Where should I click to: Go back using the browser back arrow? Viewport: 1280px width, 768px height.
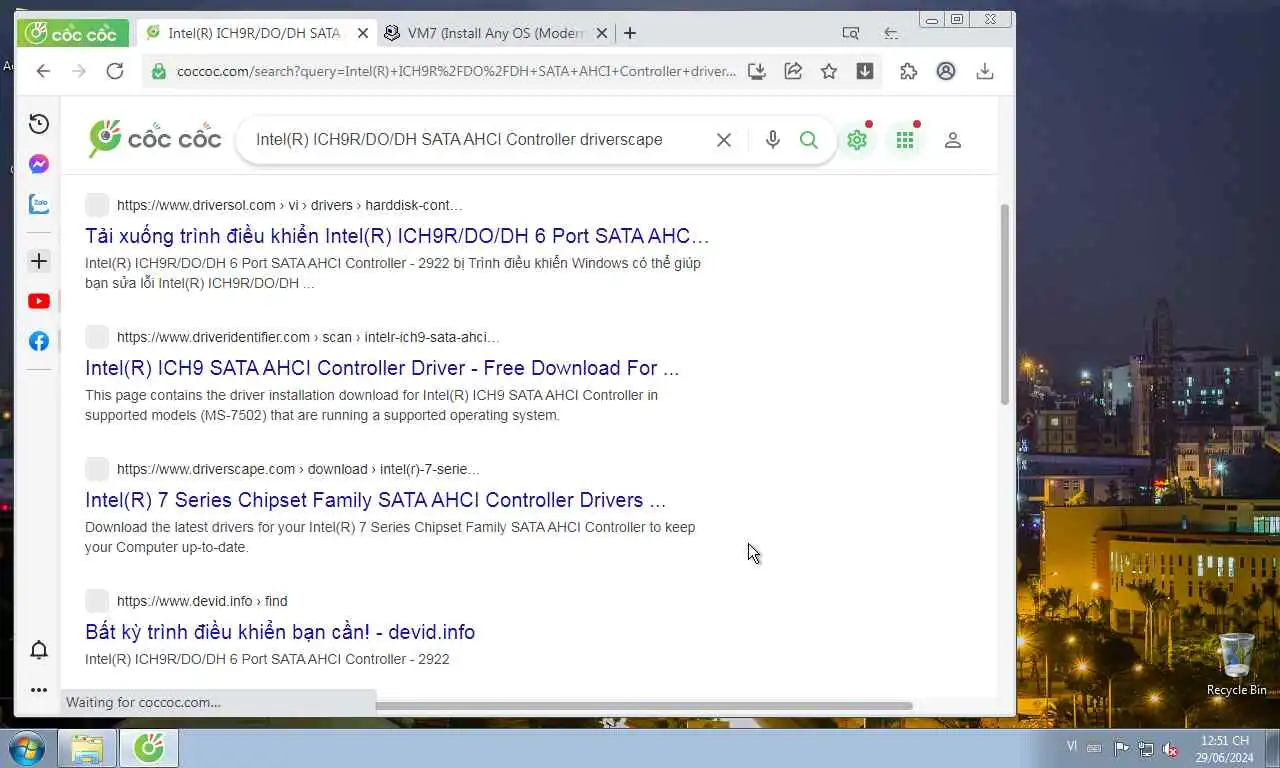(43, 71)
